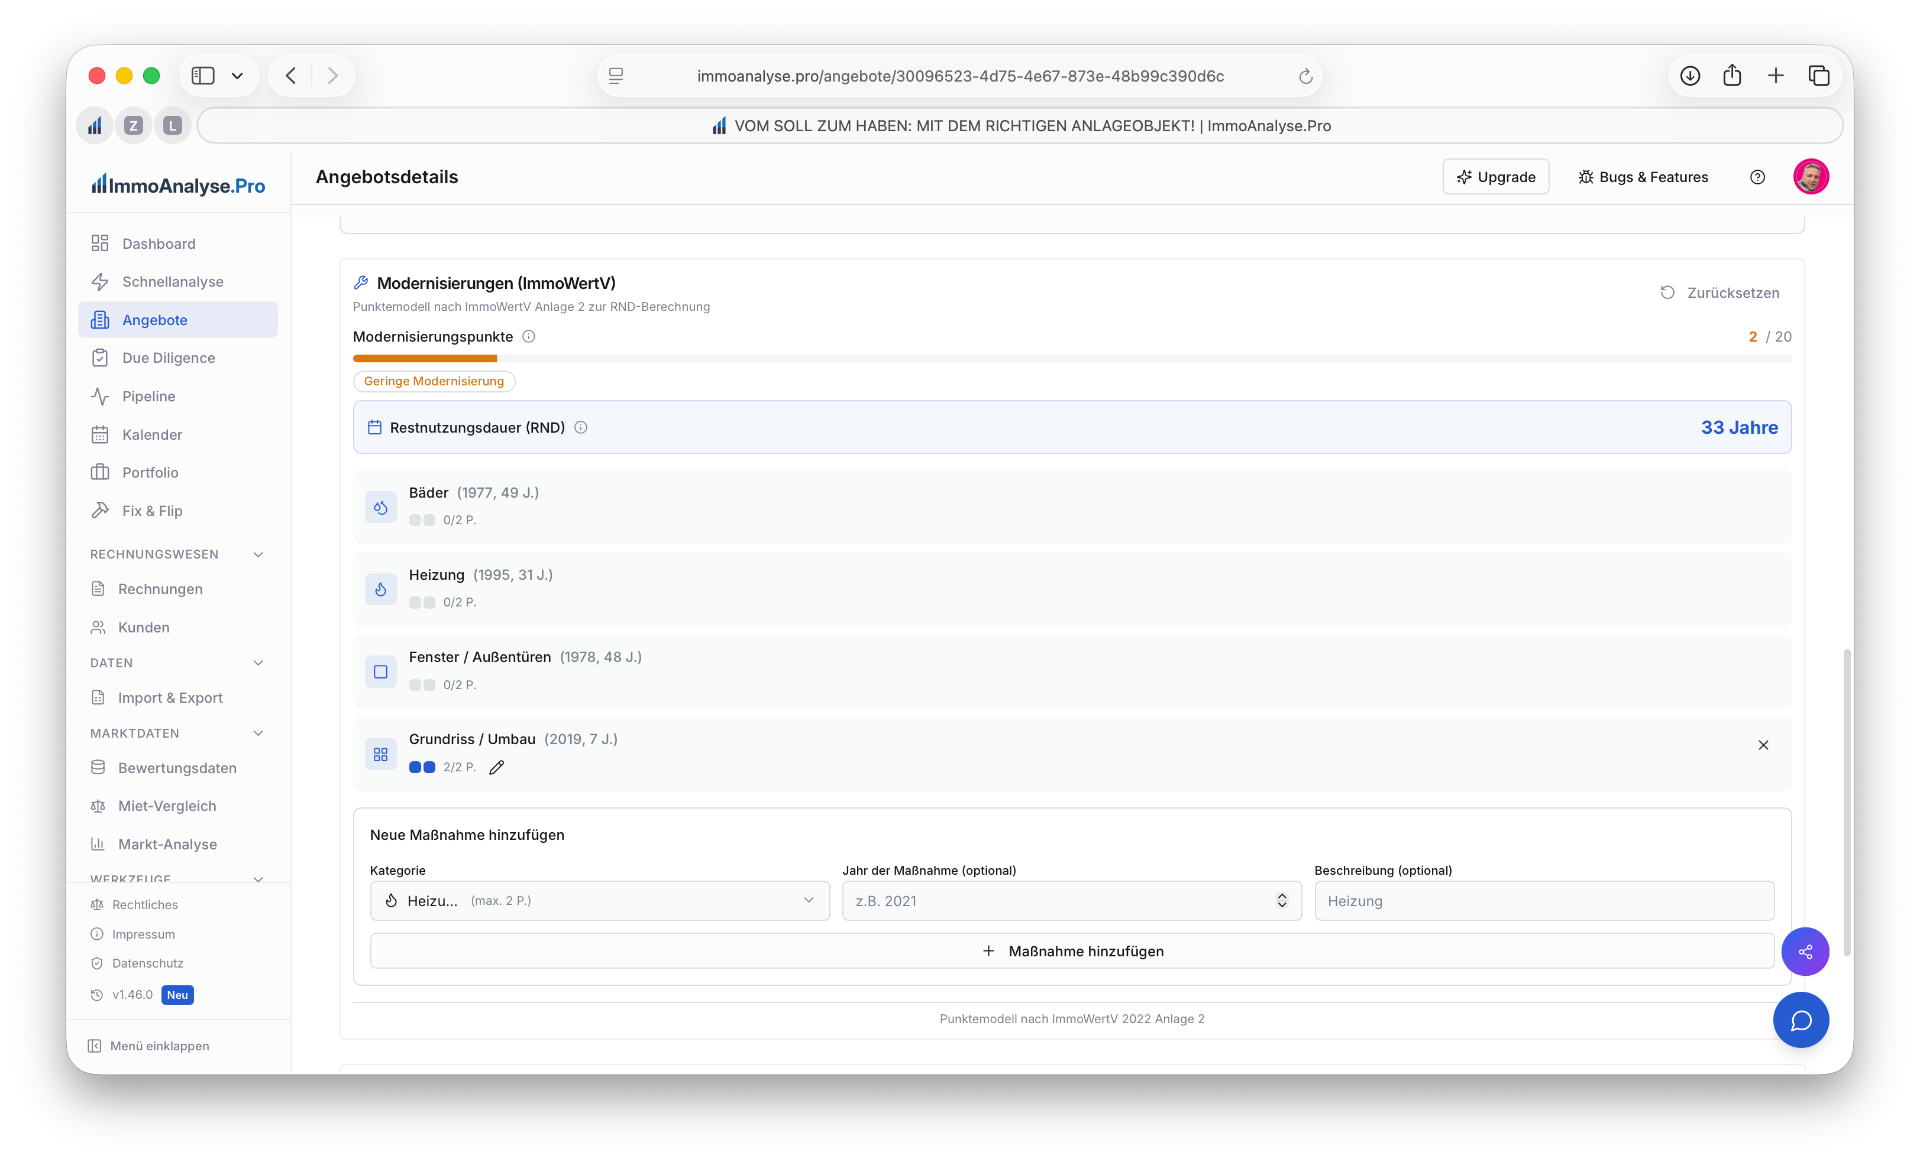Open the help question mark icon
Viewport: 1920px width, 1162px height.
coord(1757,177)
